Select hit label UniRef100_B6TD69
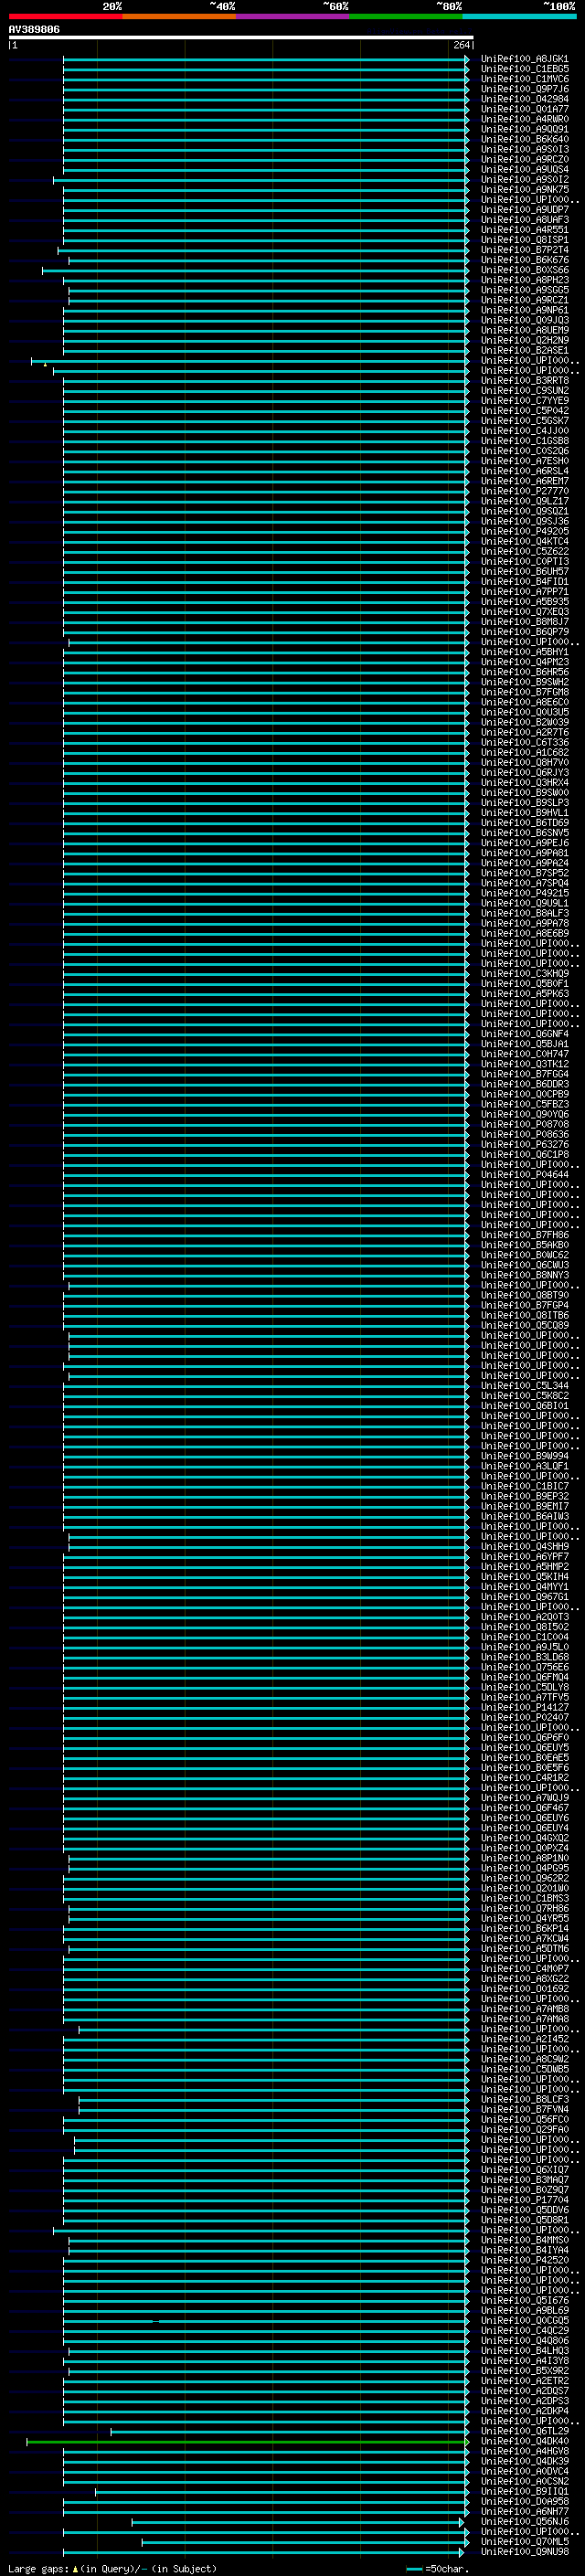The height and width of the screenshot is (2576, 585). (524, 823)
